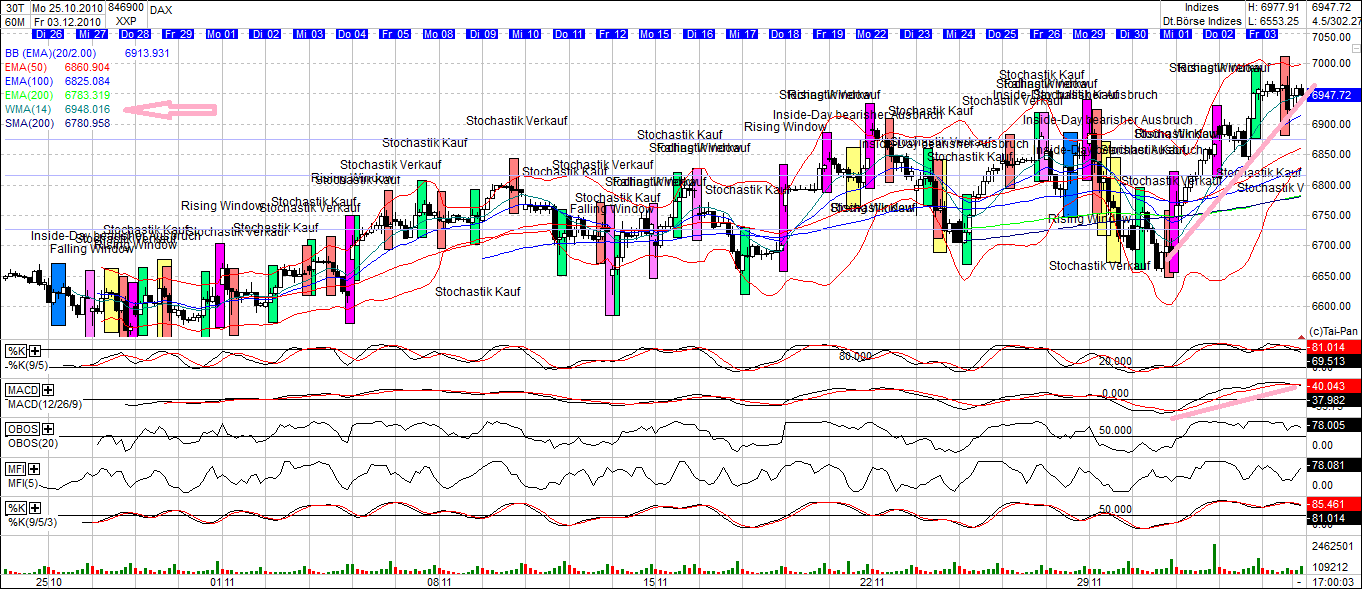Viewport: 1362px width, 589px height.
Task: Click the 6800.00 price scale label
Action: (1331, 185)
